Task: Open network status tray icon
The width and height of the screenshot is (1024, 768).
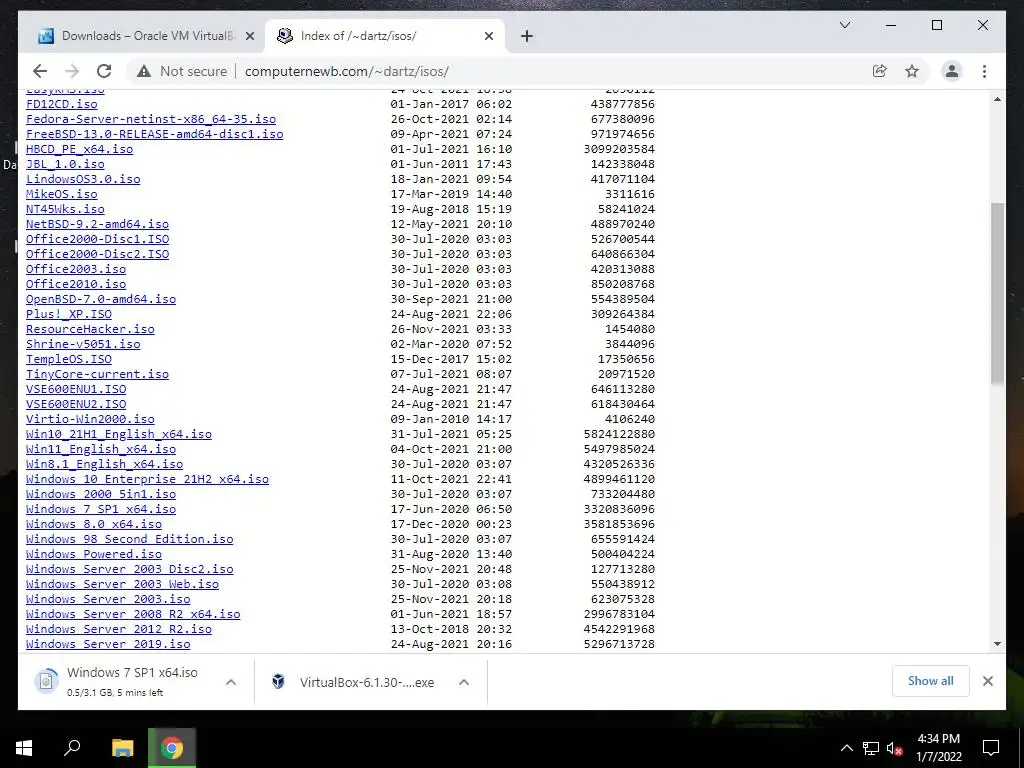Action: 871,748
